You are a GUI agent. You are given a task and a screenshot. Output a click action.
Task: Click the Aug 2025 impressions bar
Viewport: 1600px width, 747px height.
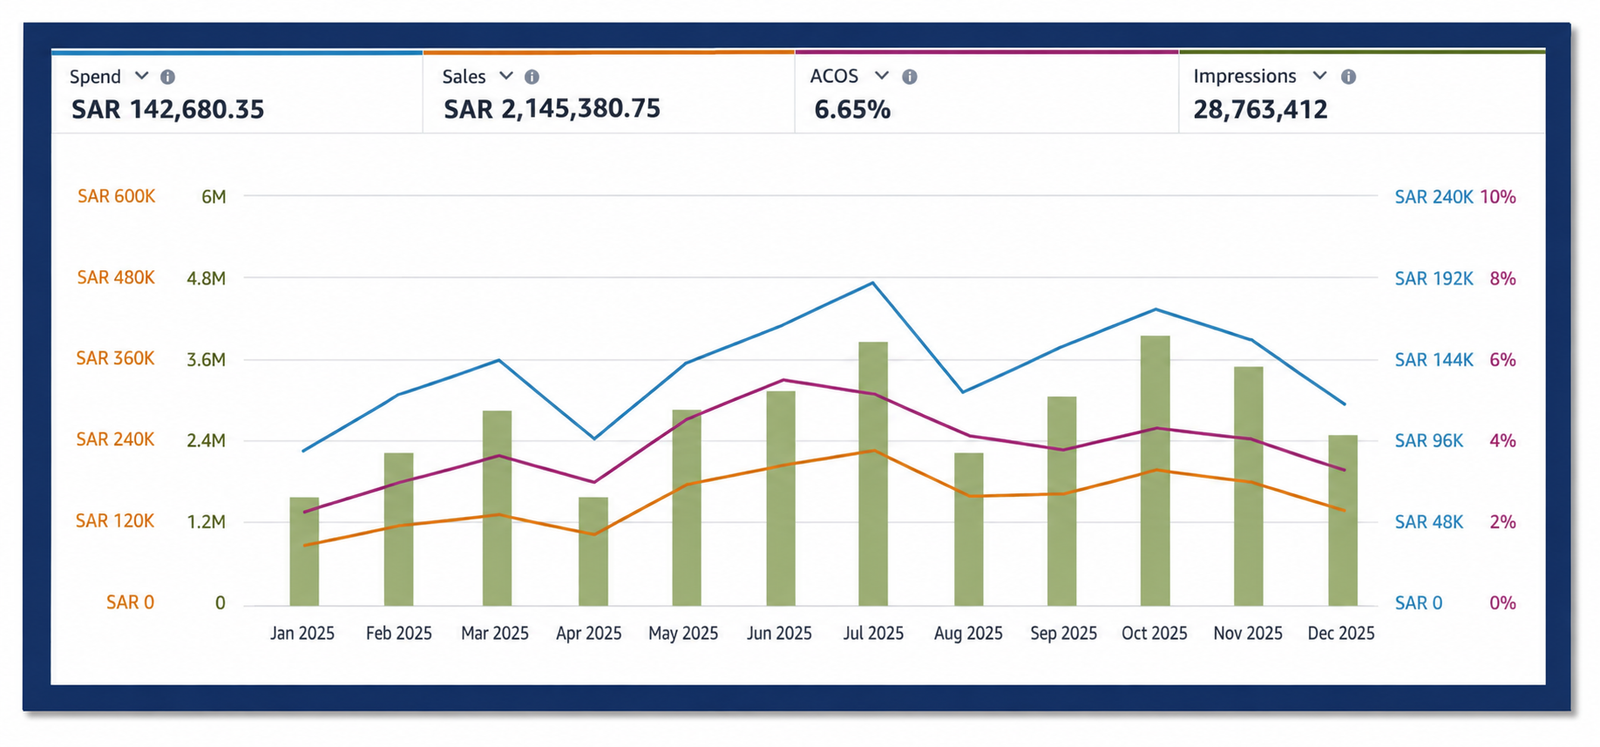969,529
